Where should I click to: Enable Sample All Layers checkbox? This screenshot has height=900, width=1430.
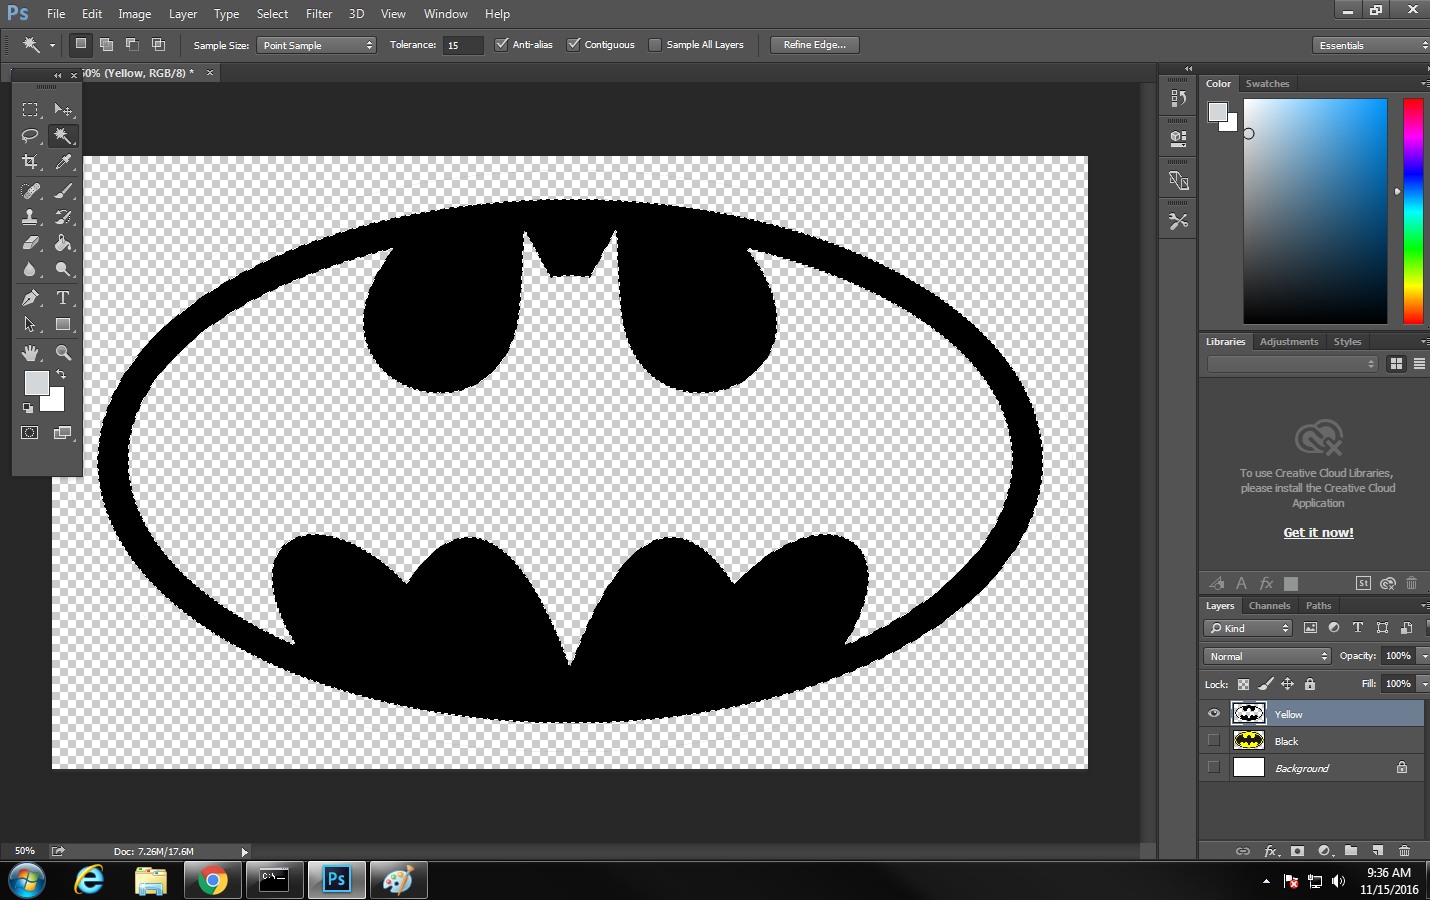pyautogui.click(x=655, y=45)
